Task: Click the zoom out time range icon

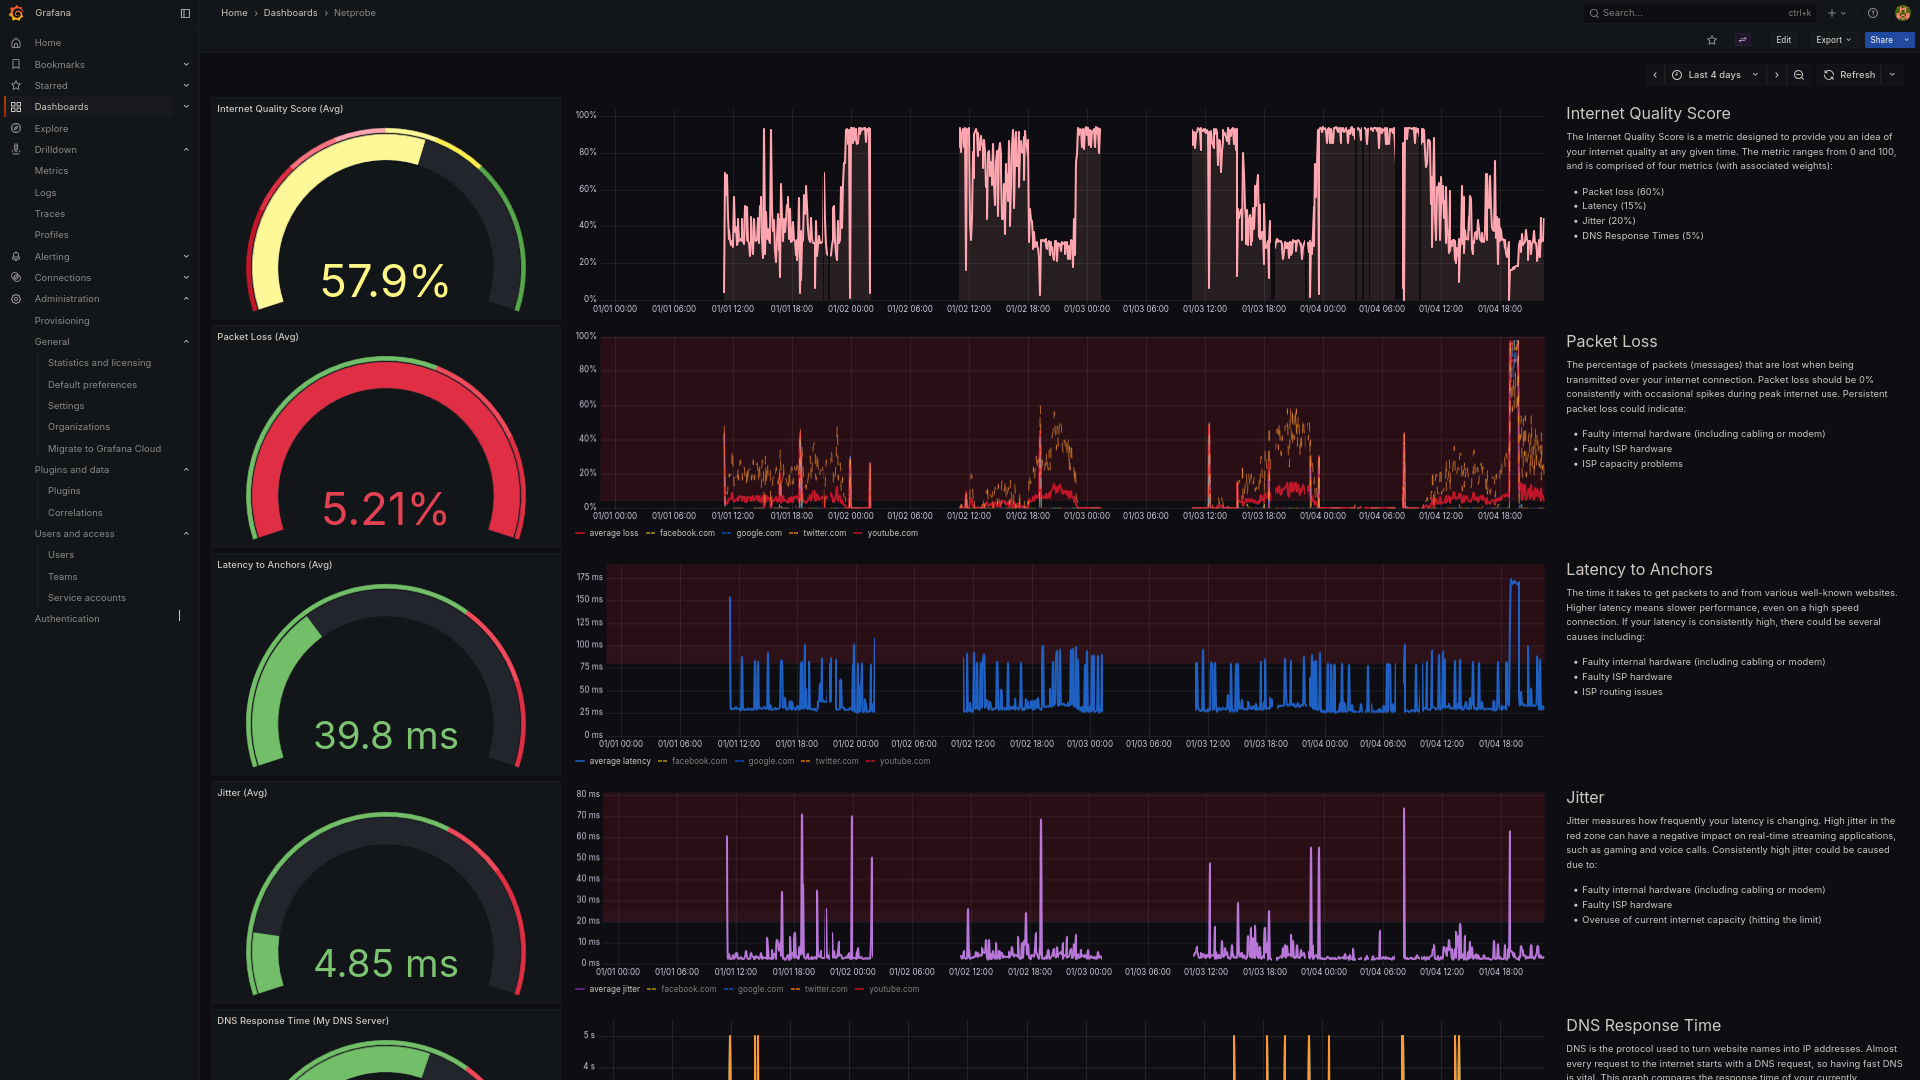Action: pos(1799,75)
